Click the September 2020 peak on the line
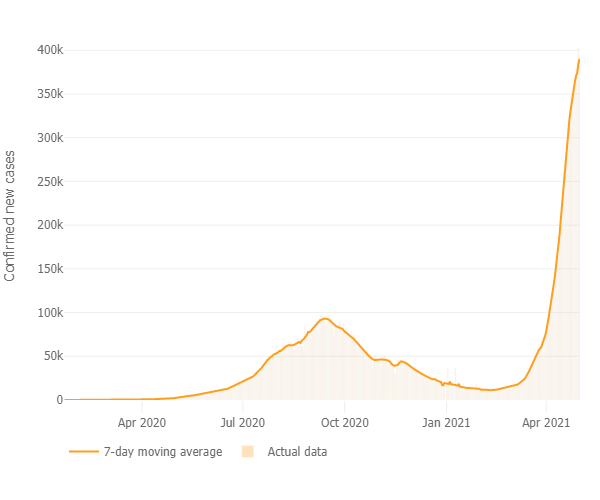The height and width of the screenshot is (500, 600). (x=325, y=318)
